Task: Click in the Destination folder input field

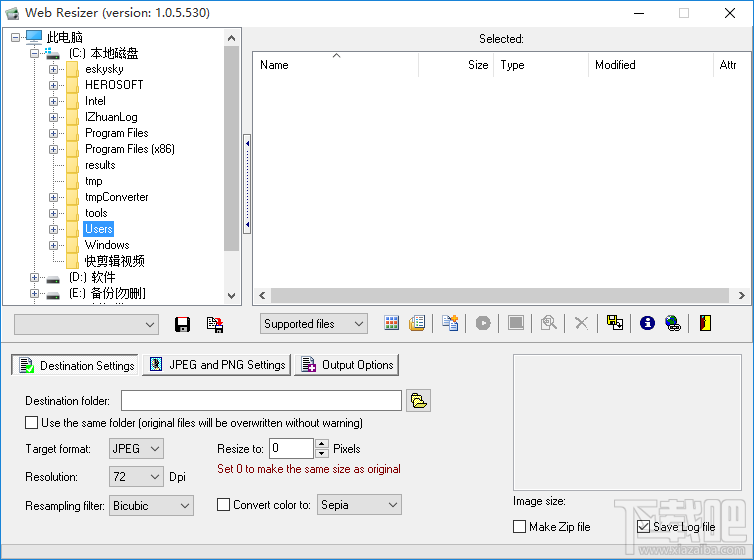Action: pyautogui.click(x=261, y=400)
